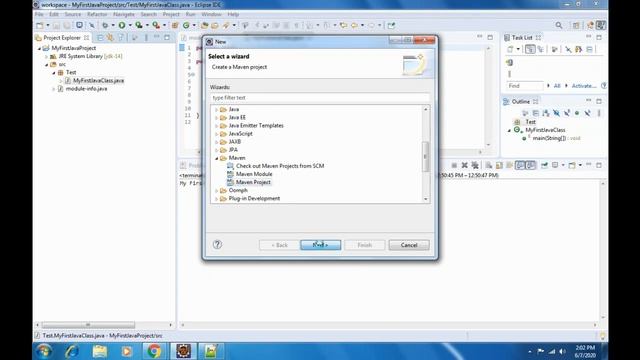
Task: Click the Activate link in Task List
Action: click(584, 86)
